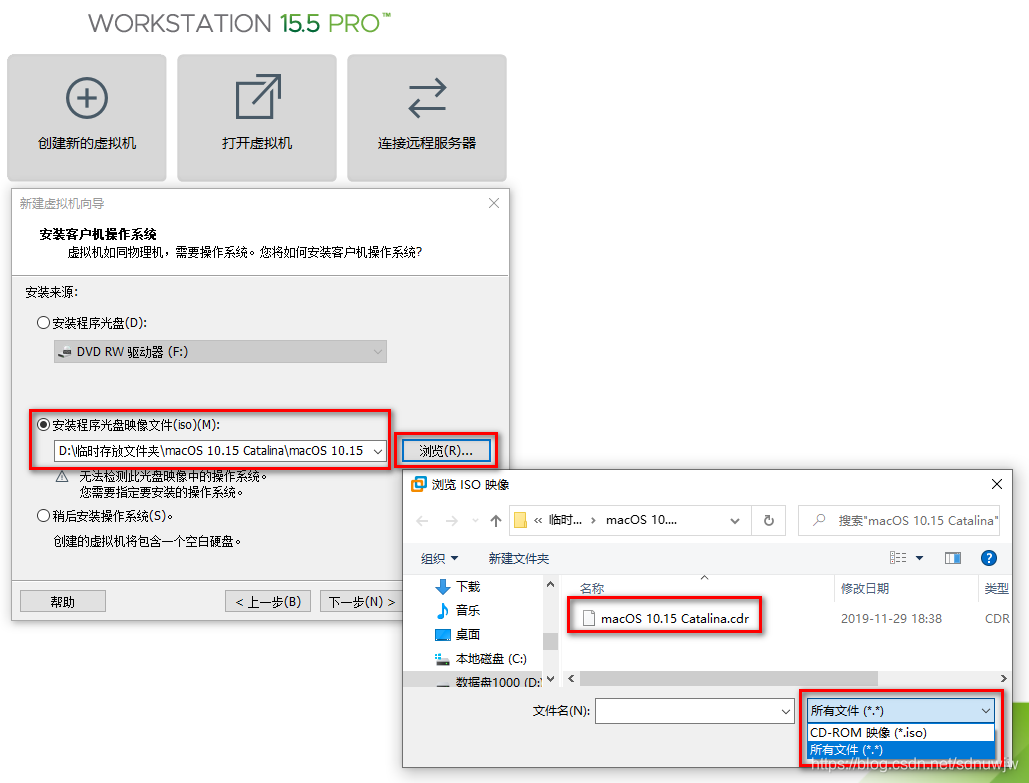Image resolution: width=1029 pixels, height=783 pixels.
Task: Select installer disc (D) radio option
Action: 43,323
